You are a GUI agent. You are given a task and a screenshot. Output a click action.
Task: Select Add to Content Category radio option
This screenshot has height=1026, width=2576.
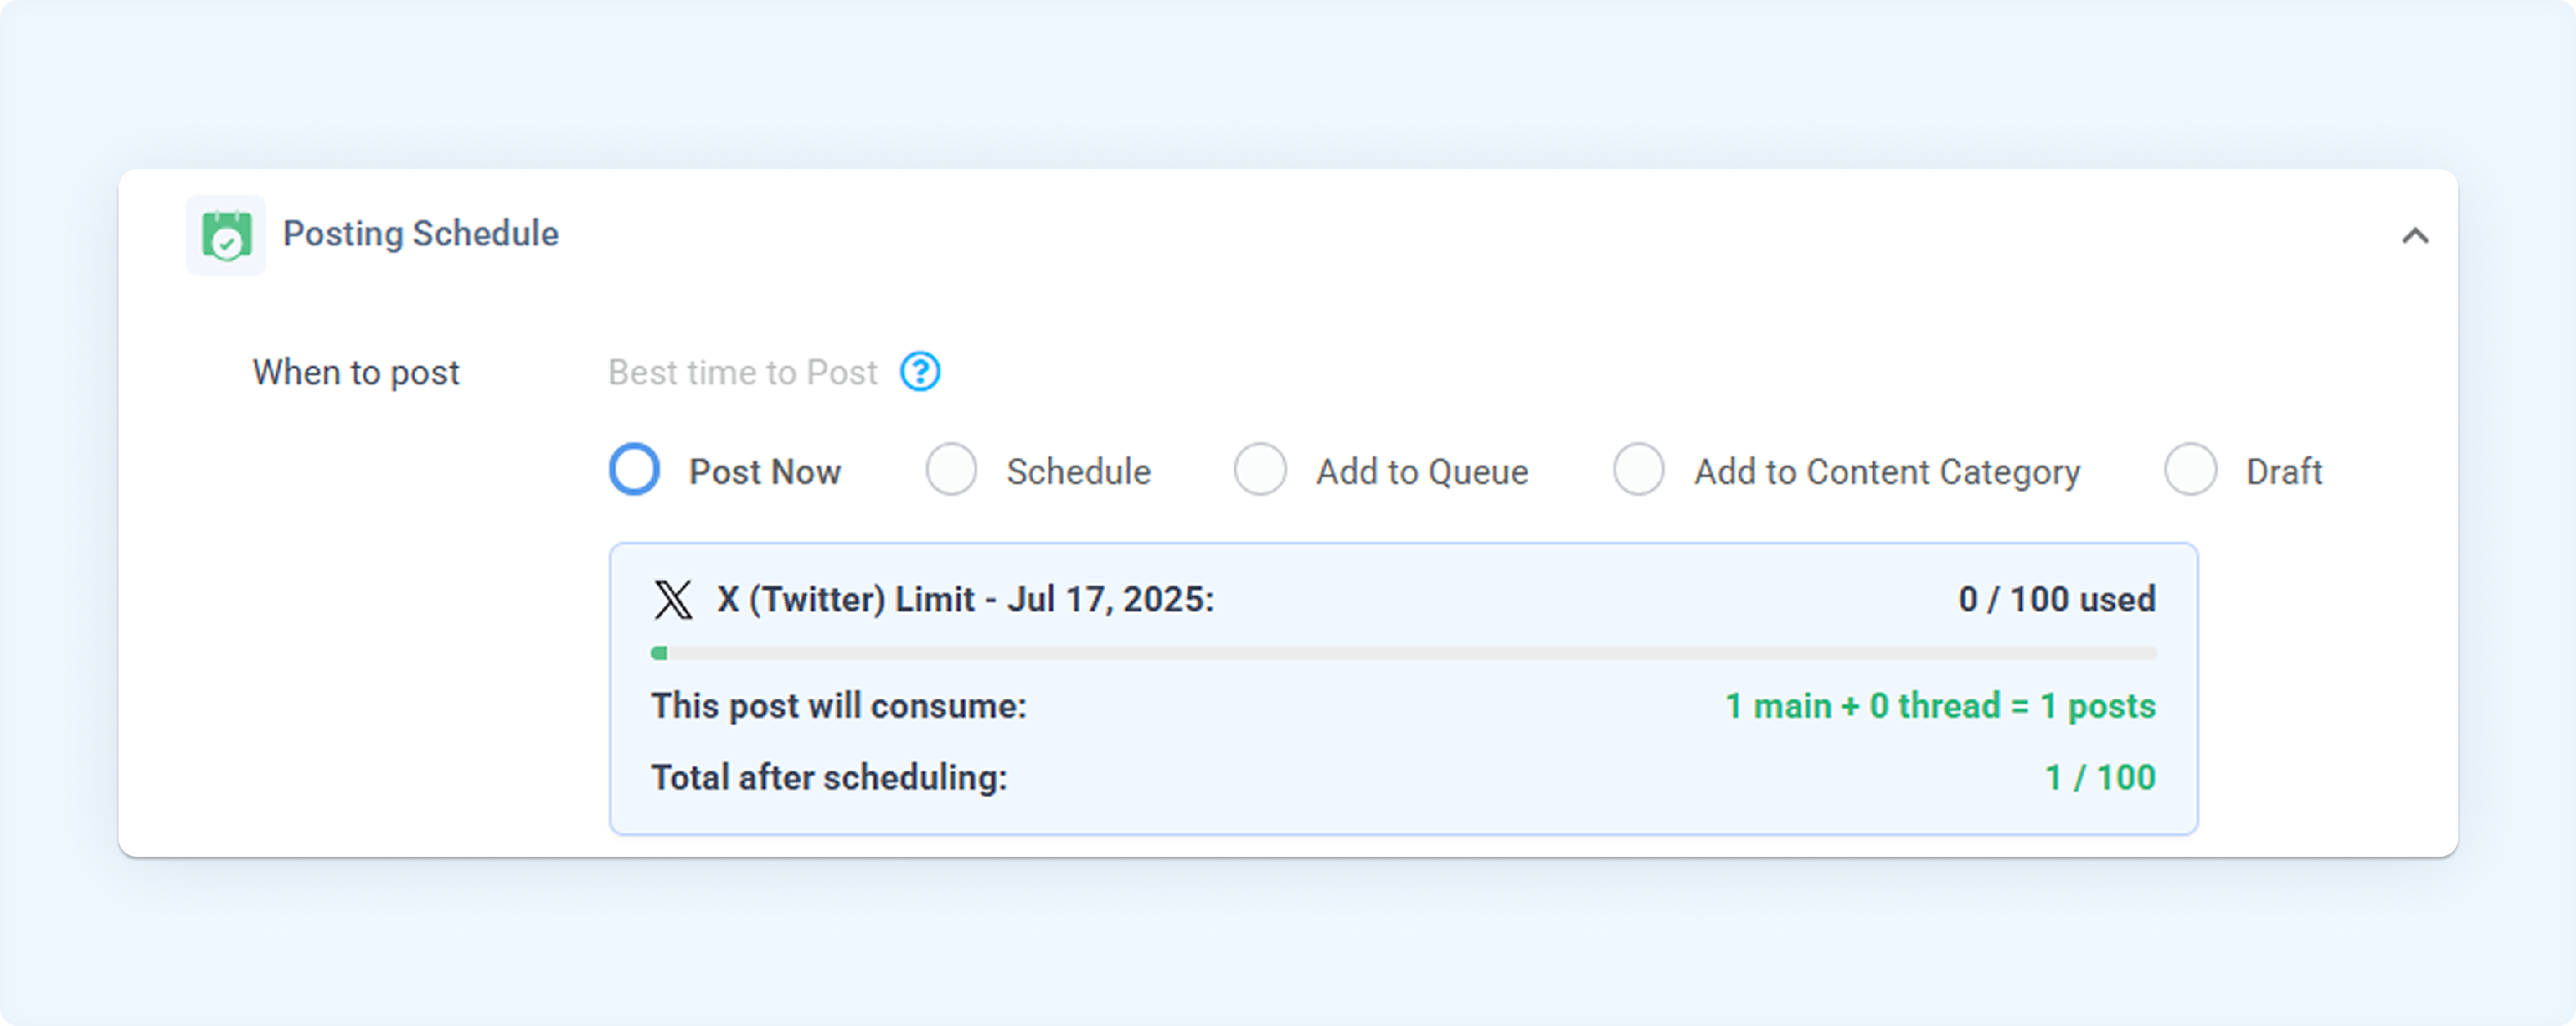(1638, 470)
